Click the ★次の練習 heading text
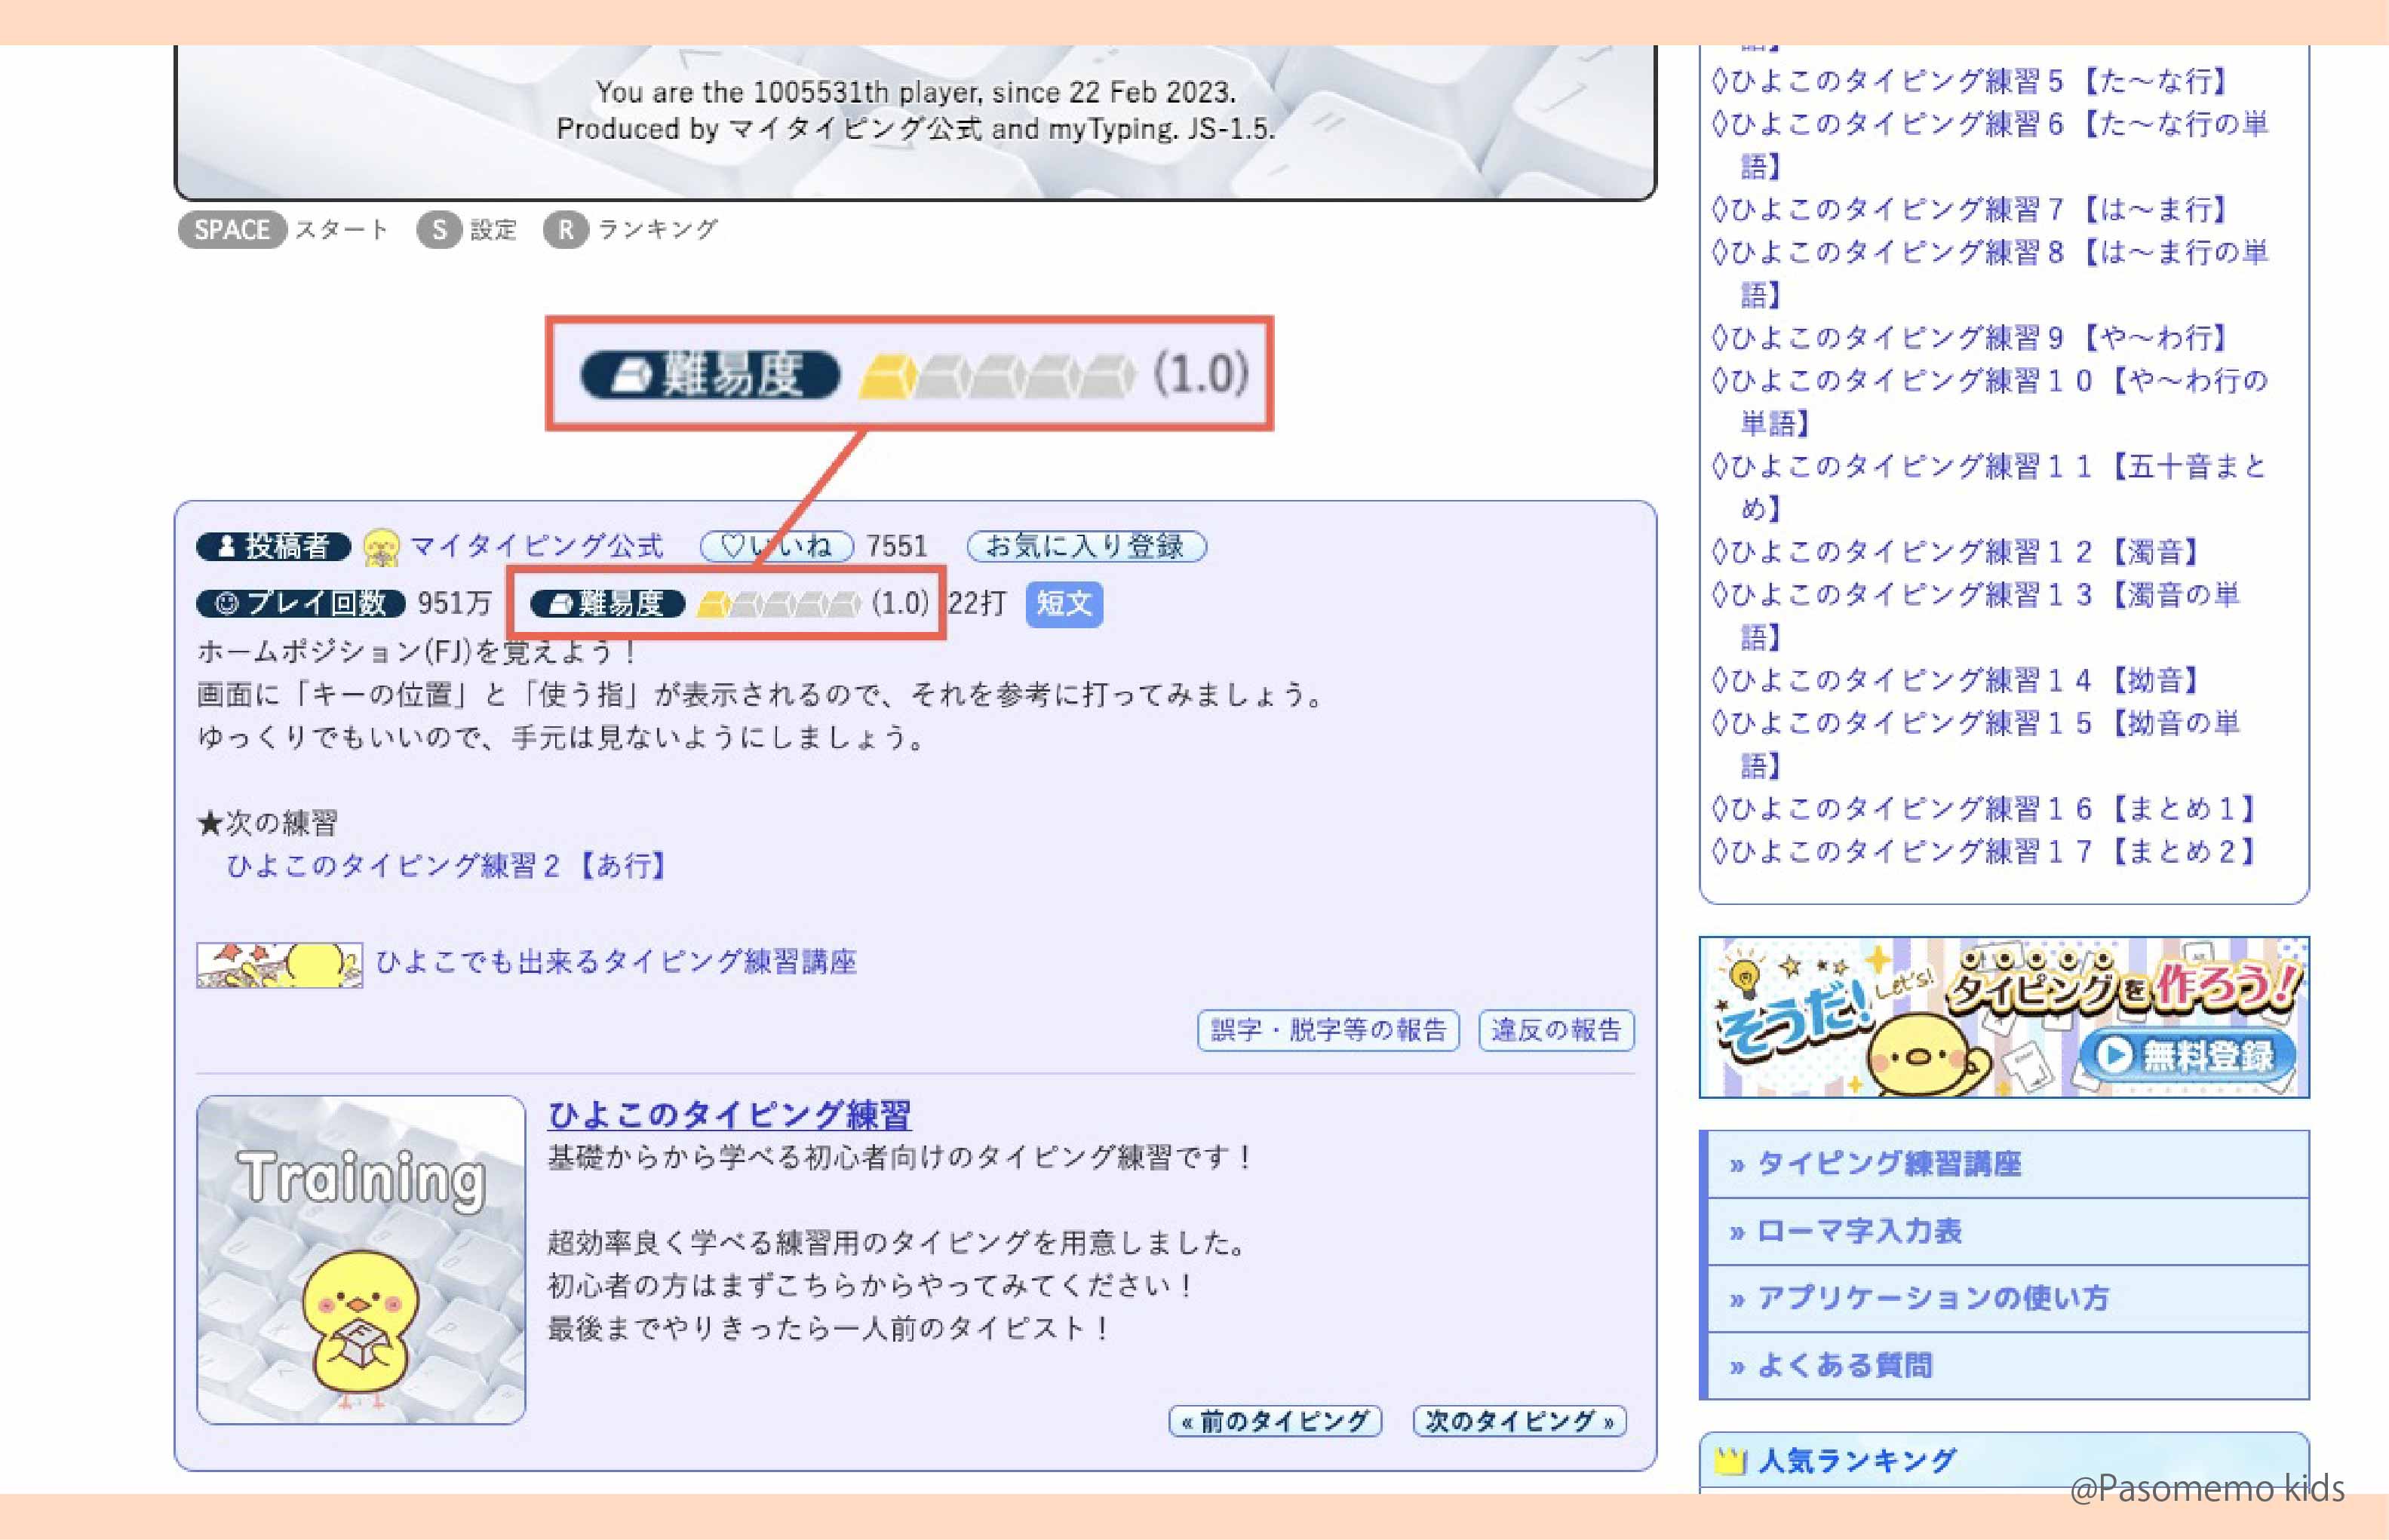 267,823
